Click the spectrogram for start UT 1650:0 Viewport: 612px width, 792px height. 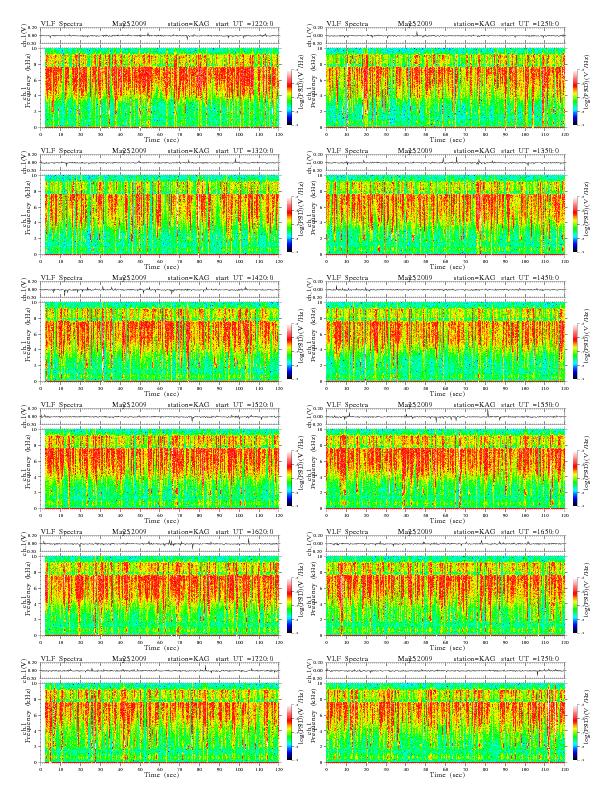coord(446,596)
